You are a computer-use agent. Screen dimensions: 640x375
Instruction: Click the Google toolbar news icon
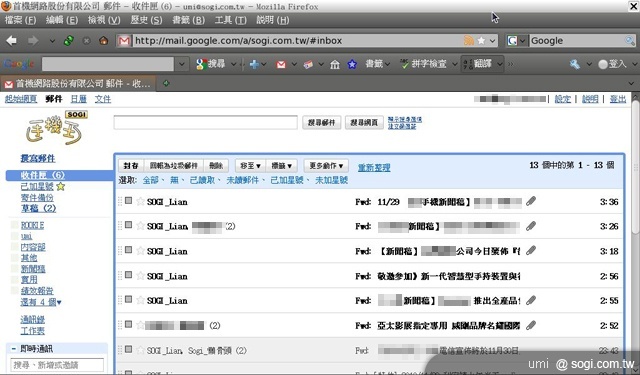click(309, 64)
